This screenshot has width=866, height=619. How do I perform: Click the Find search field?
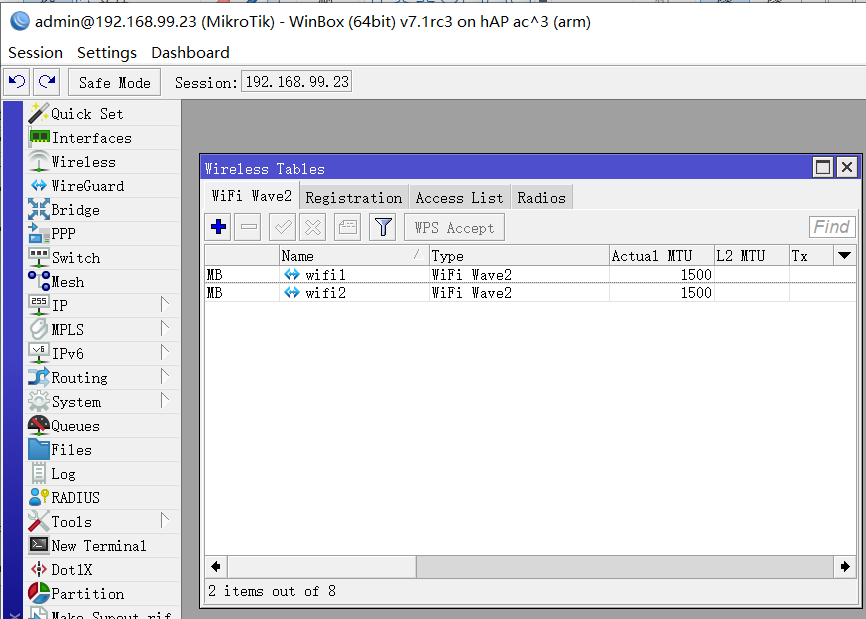[x=831, y=227]
